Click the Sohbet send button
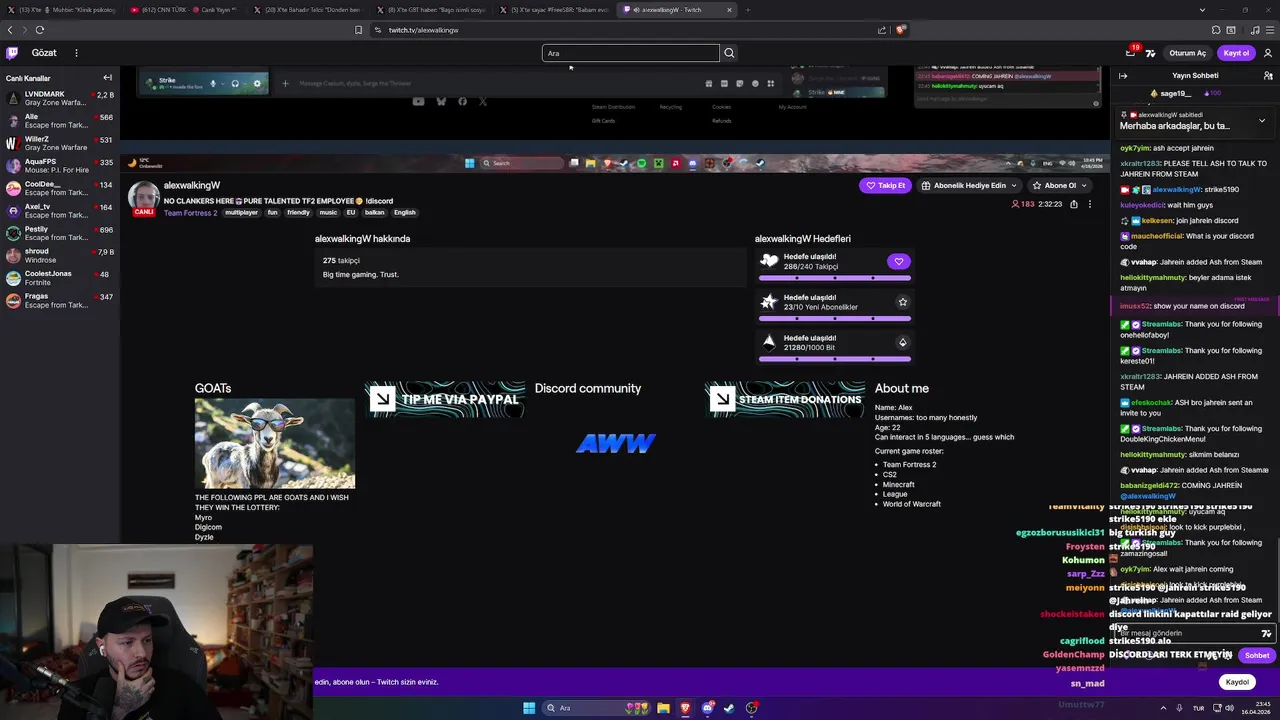 [x=1256, y=655]
